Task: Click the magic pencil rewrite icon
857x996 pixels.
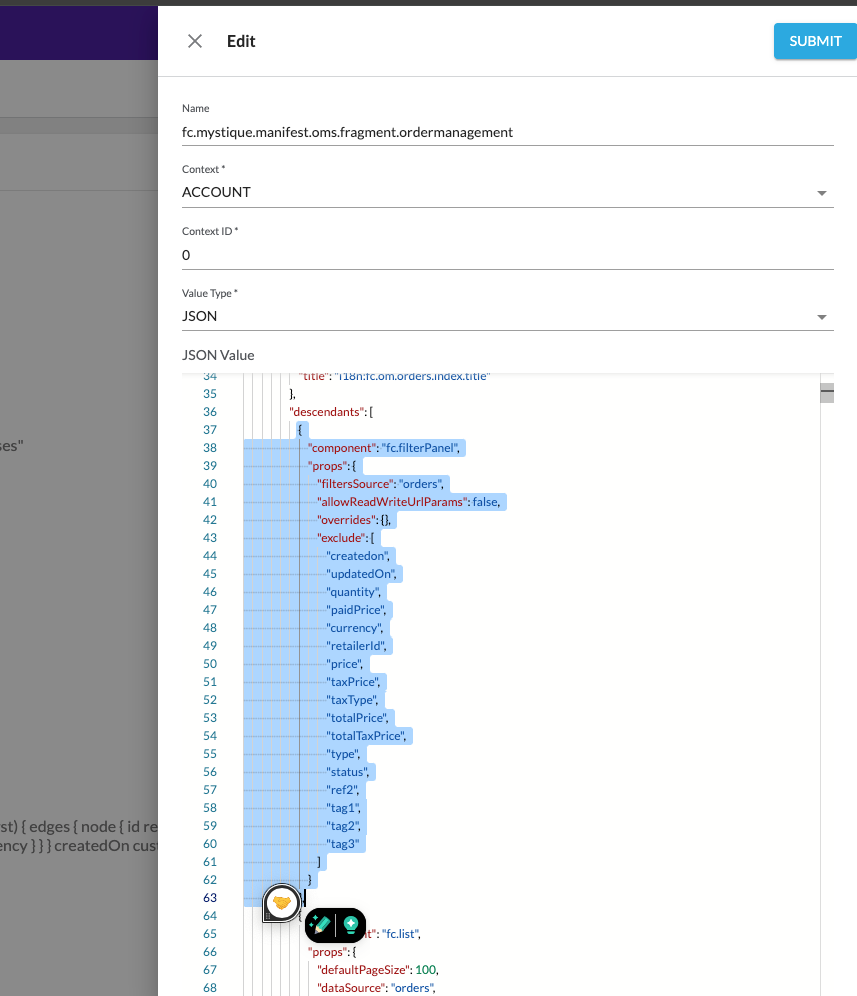Action: (320, 925)
